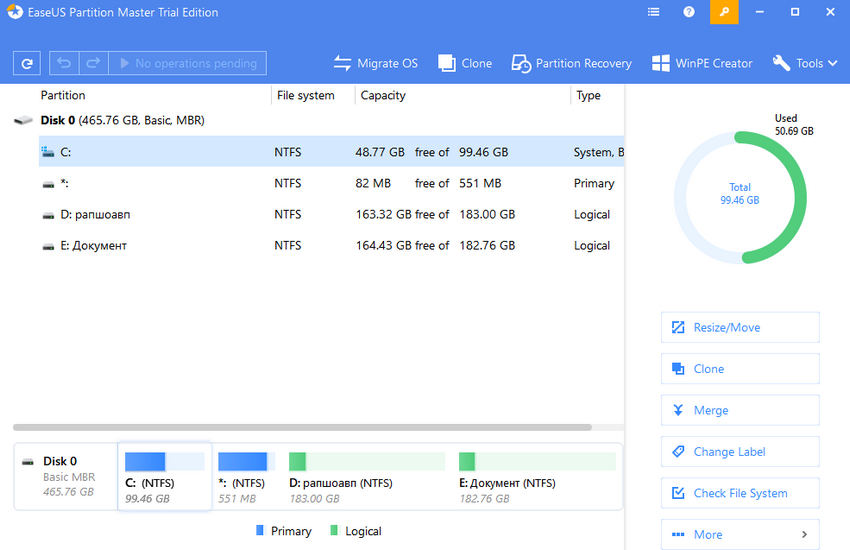
Task: Click the drive icon beside D: рапшоавп
Action: 48,216
